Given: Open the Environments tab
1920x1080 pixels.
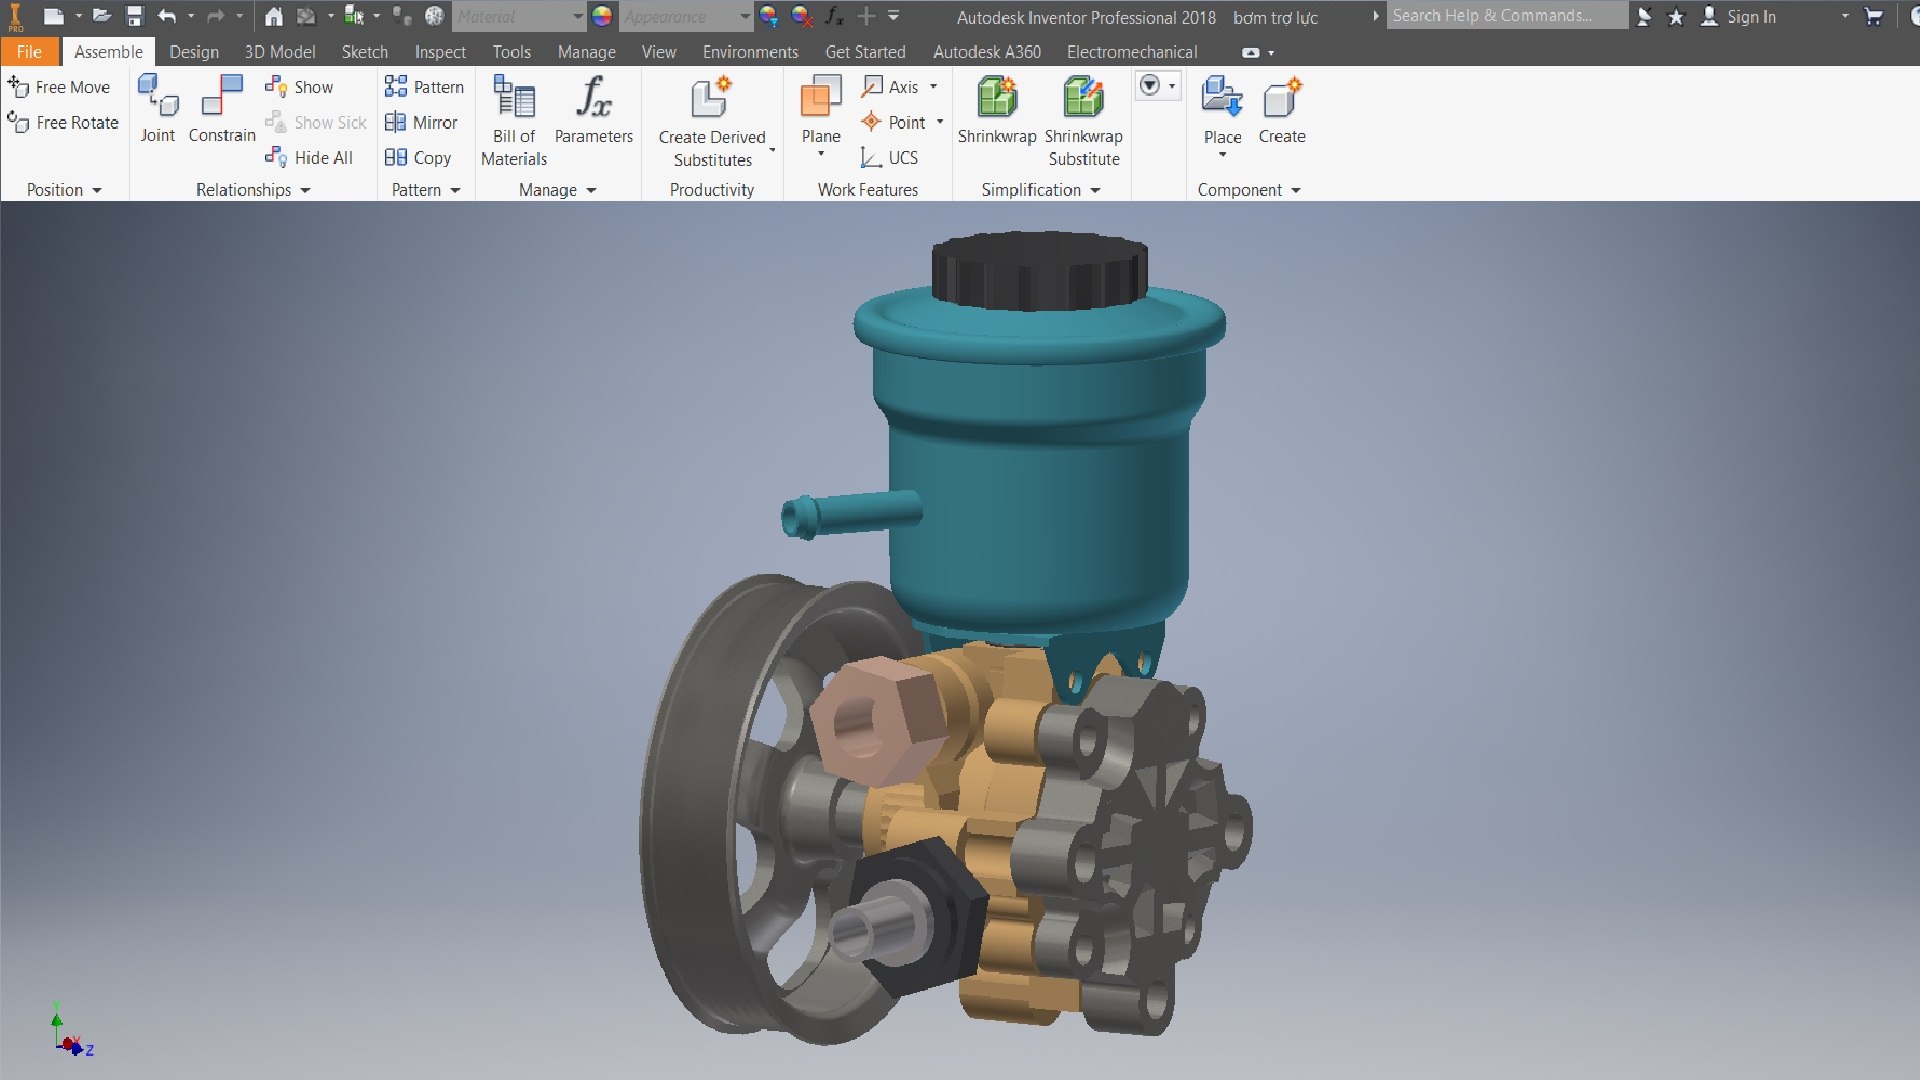Looking at the screenshot, I should [750, 52].
